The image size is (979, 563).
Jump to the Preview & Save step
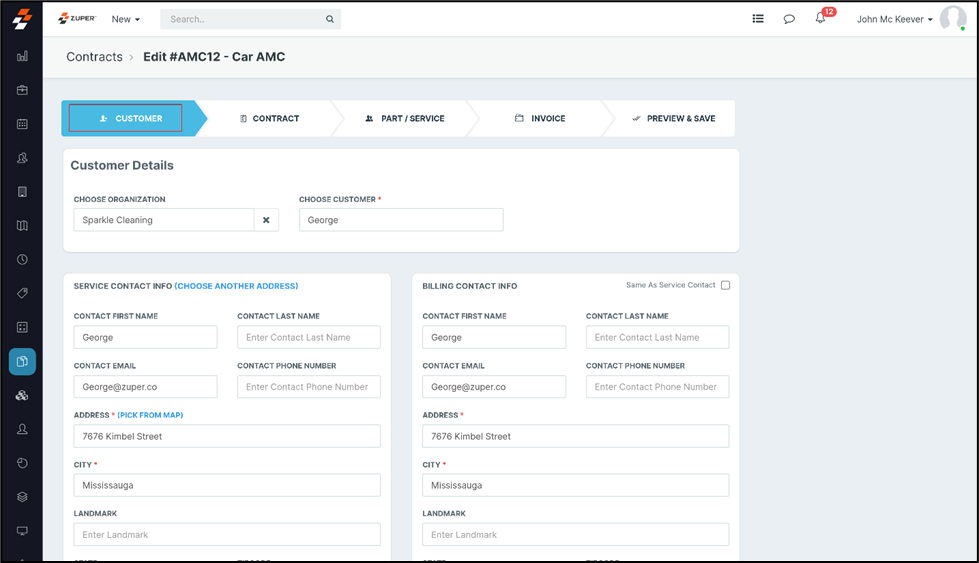click(673, 118)
